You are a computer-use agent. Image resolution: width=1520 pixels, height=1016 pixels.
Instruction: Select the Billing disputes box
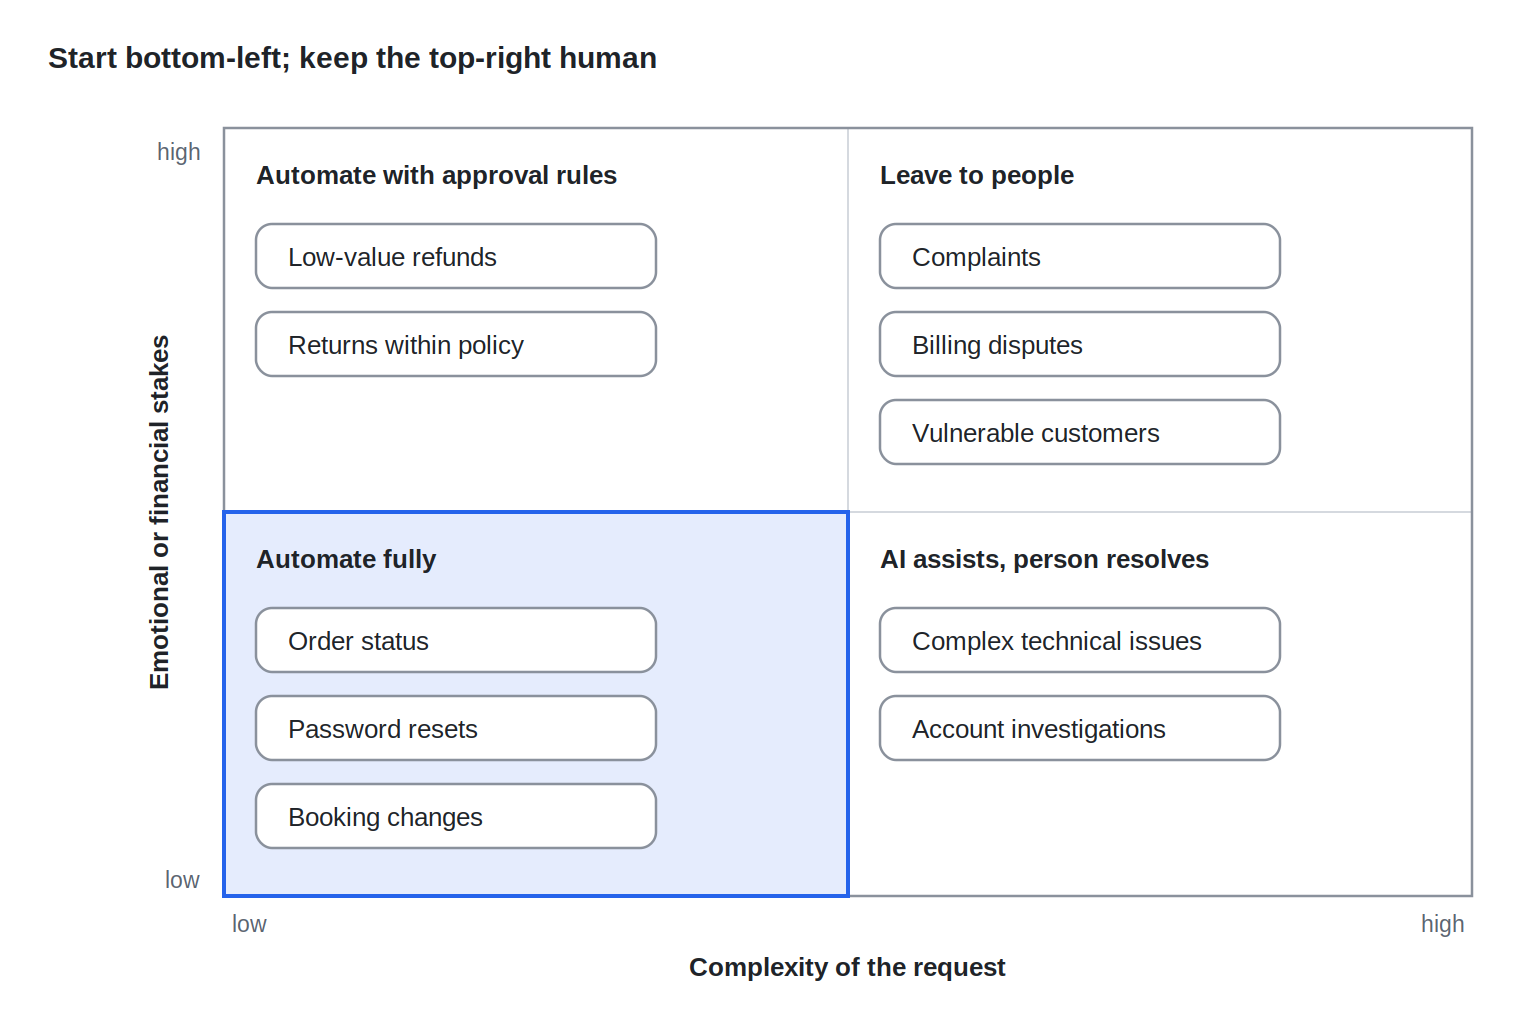coord(1080,344)
